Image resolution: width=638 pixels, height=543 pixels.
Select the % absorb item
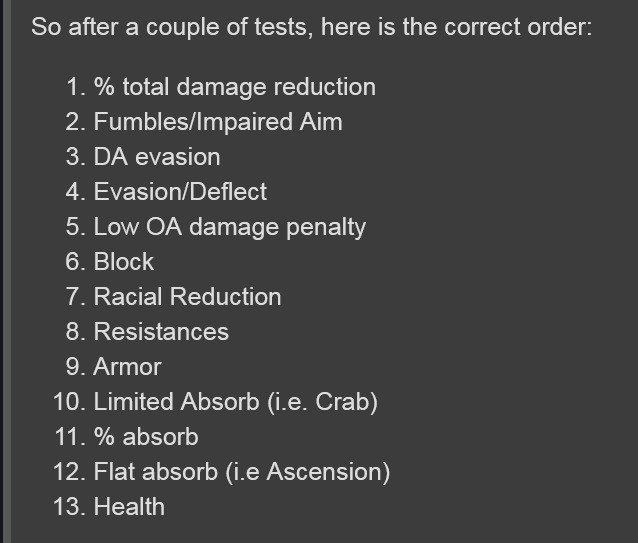point(146,437)
